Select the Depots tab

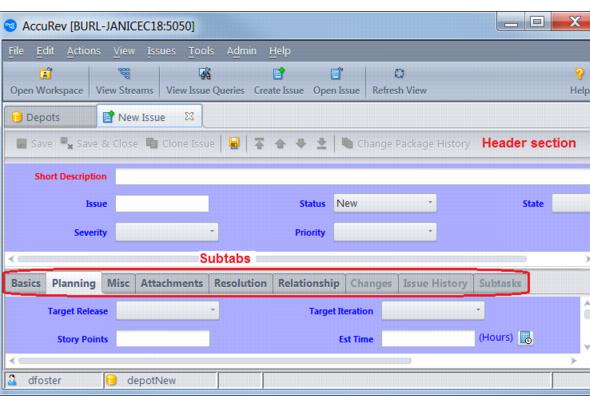(50, 117)
